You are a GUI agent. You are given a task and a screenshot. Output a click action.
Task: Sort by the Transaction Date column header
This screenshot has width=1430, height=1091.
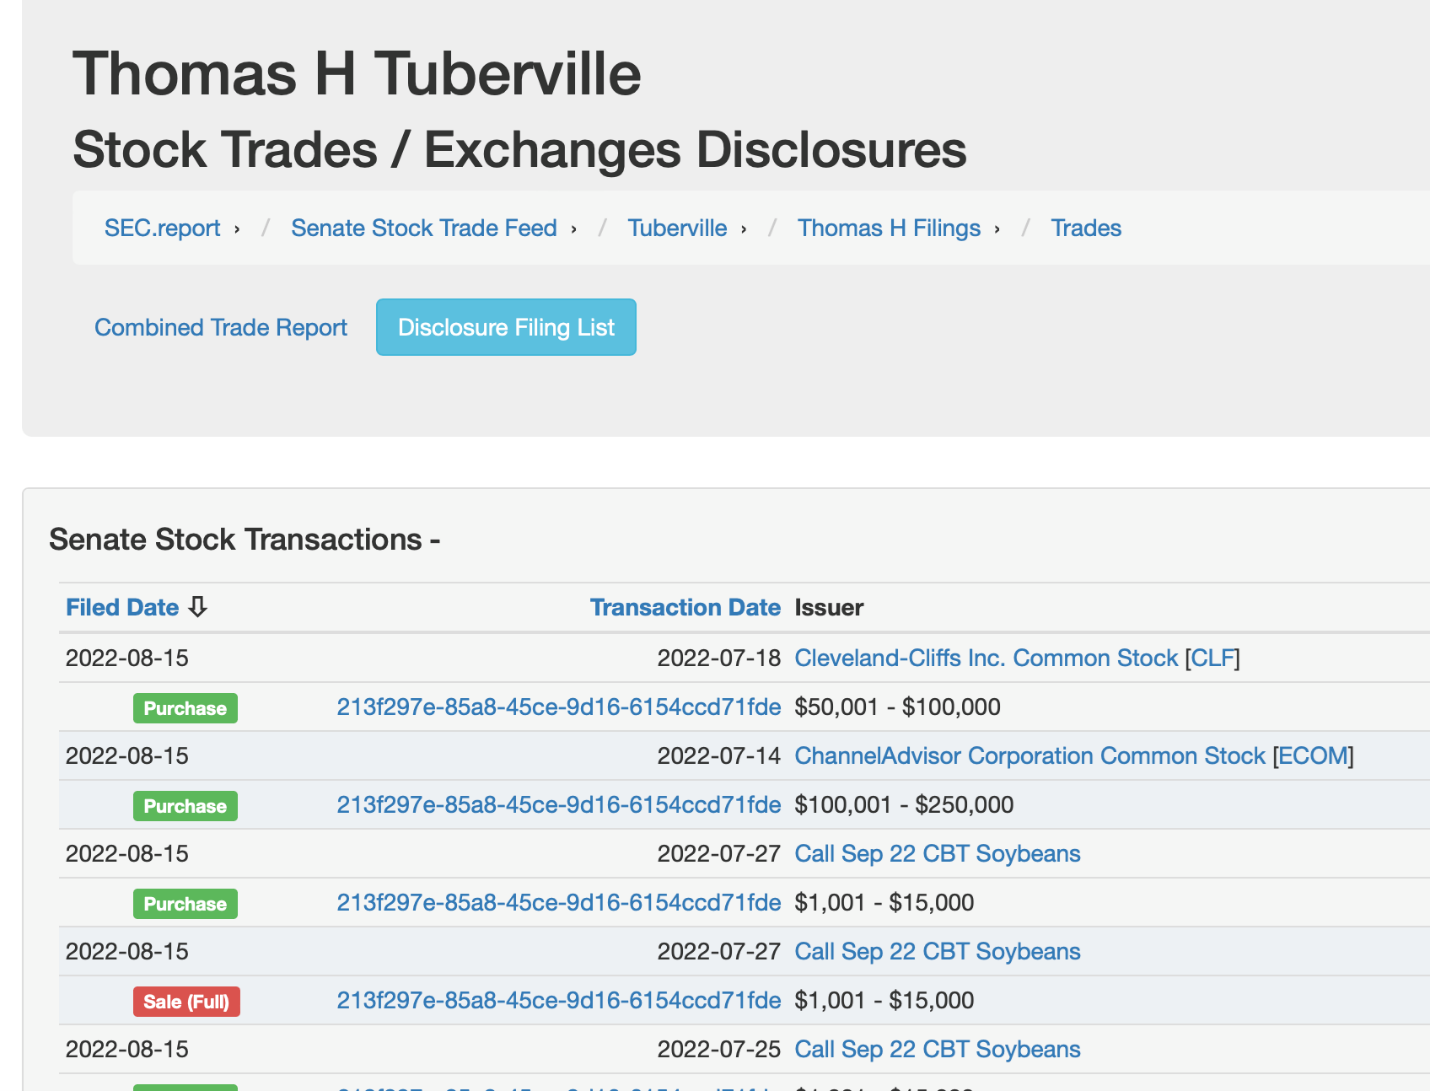pos(685,607)
